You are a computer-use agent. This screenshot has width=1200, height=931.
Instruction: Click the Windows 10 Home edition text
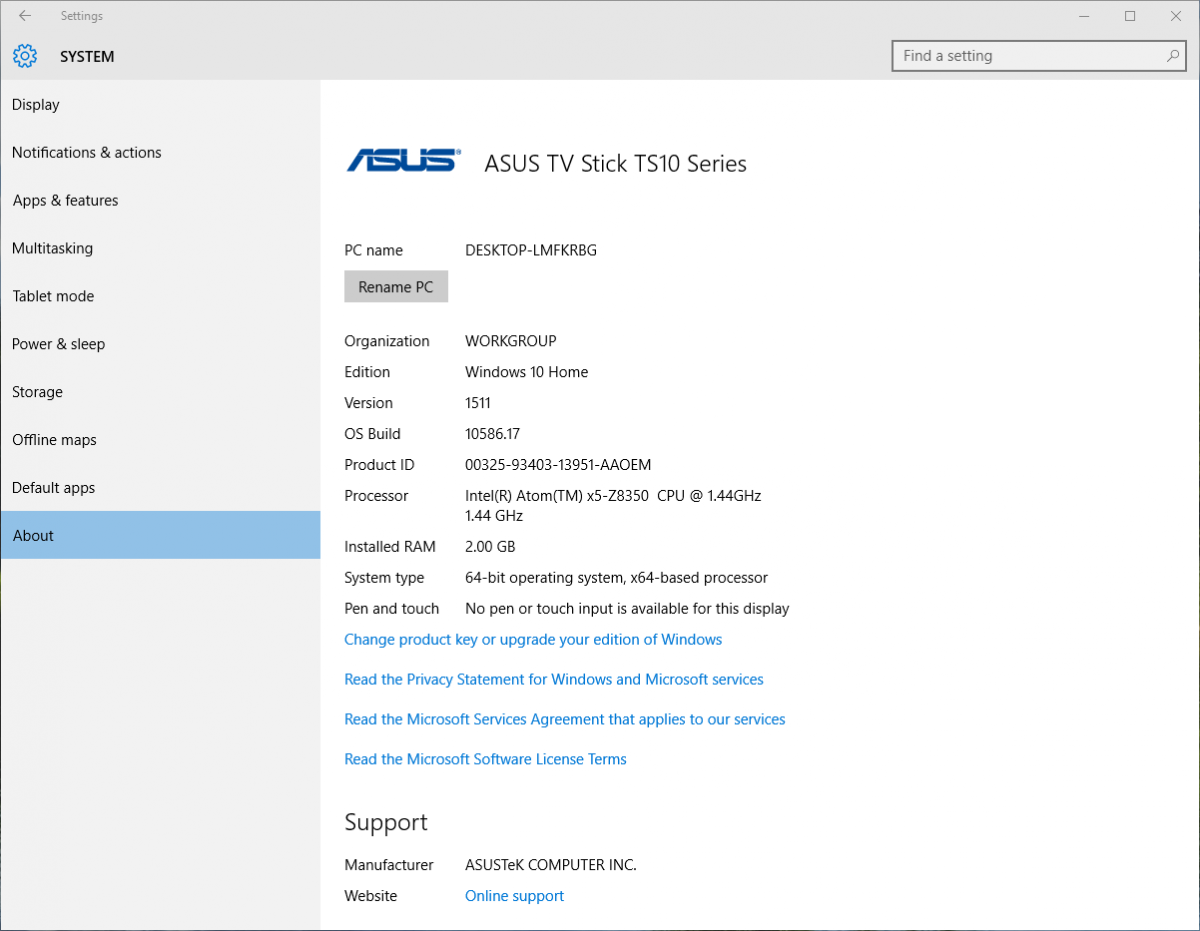[x=527, y=372]
